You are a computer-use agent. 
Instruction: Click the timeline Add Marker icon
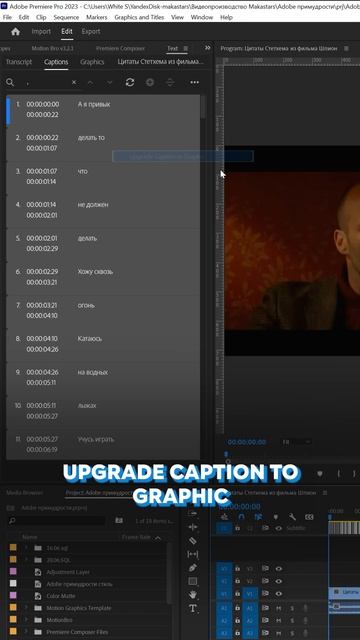(276, 517)
